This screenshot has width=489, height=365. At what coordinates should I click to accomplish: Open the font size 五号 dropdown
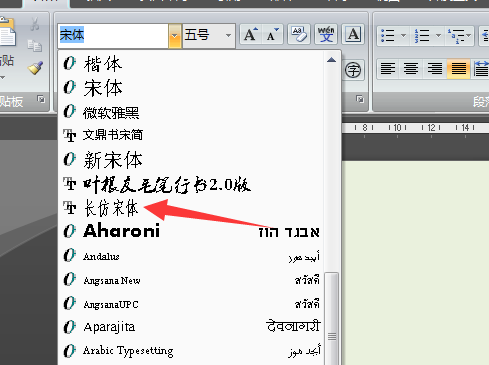point(228,35)
